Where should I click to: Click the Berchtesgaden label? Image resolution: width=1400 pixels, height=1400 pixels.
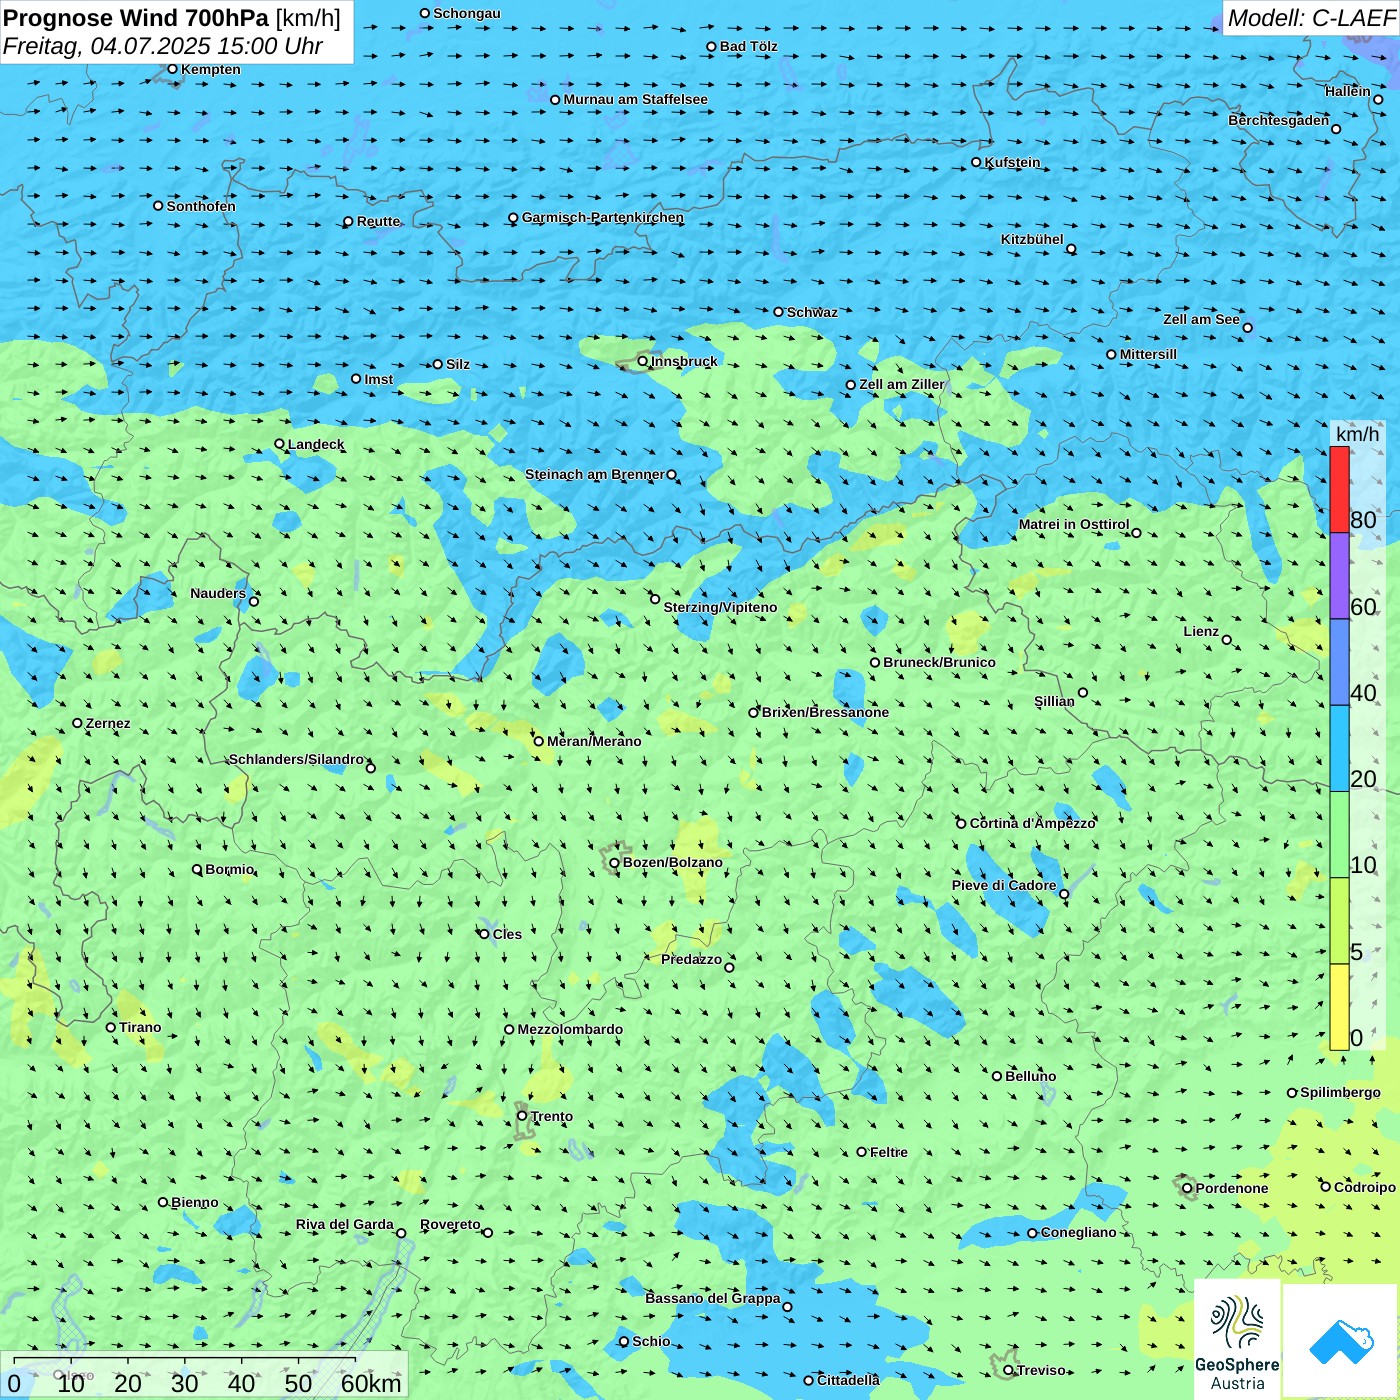click(1279, 120)
